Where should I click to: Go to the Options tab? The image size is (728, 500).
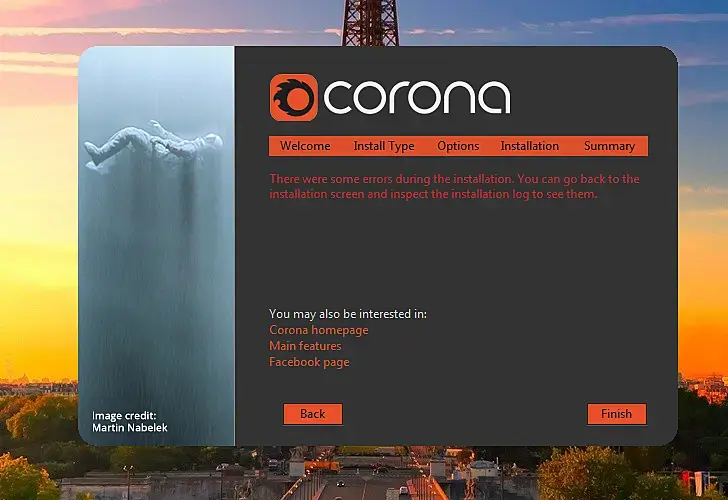pos(458,146)
